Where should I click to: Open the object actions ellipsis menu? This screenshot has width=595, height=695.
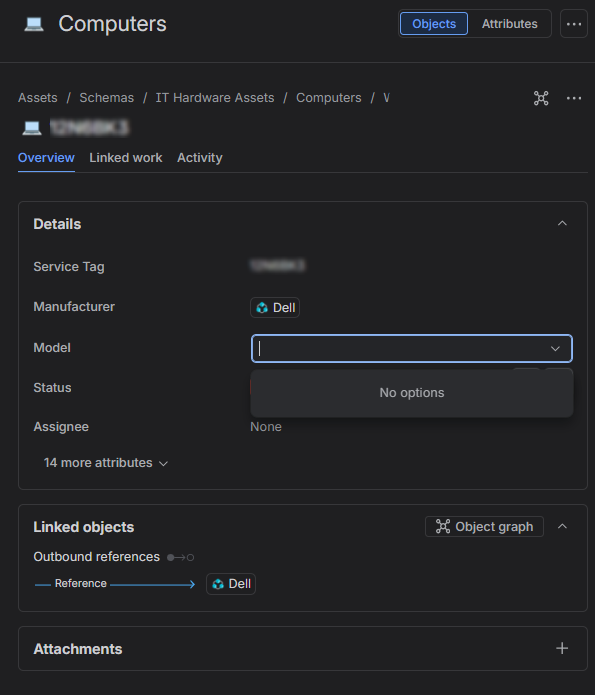coord(574,98)
